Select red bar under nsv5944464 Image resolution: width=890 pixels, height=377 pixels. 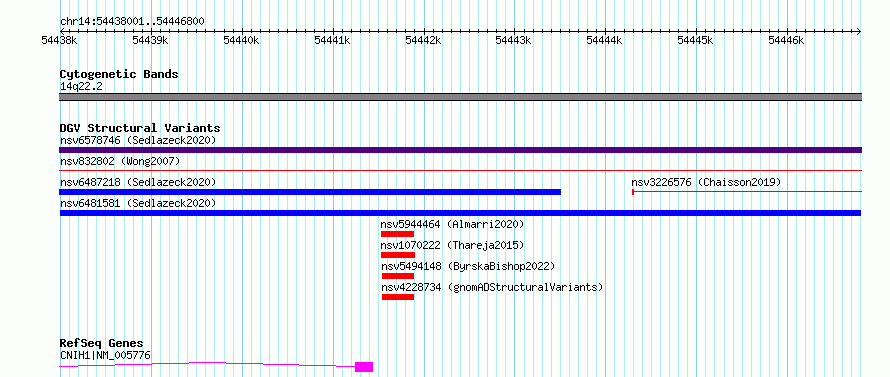click(397, 234)
